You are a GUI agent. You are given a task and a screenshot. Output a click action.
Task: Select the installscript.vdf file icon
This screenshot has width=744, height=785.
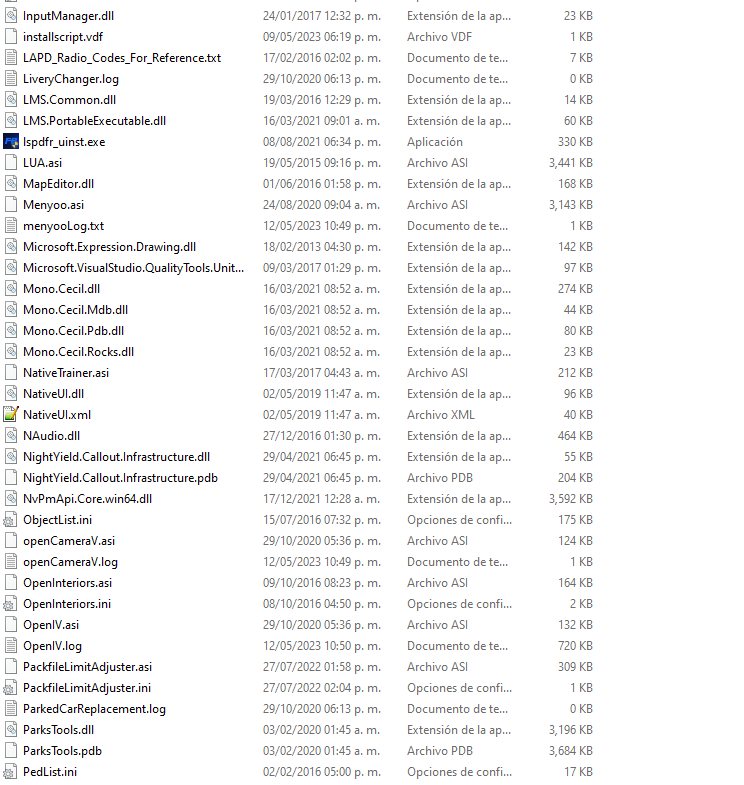pos(11,37)
